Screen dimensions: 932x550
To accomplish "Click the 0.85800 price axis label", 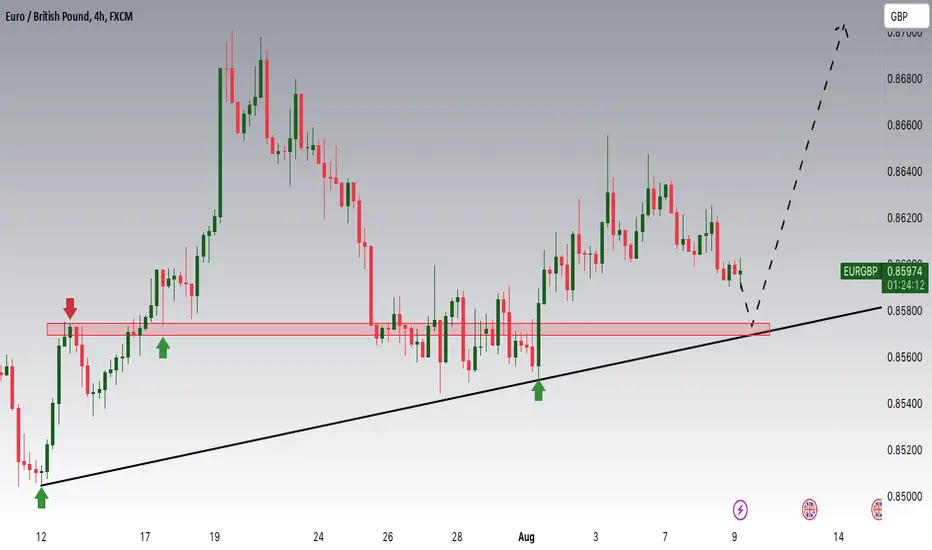I will (905, 310).
